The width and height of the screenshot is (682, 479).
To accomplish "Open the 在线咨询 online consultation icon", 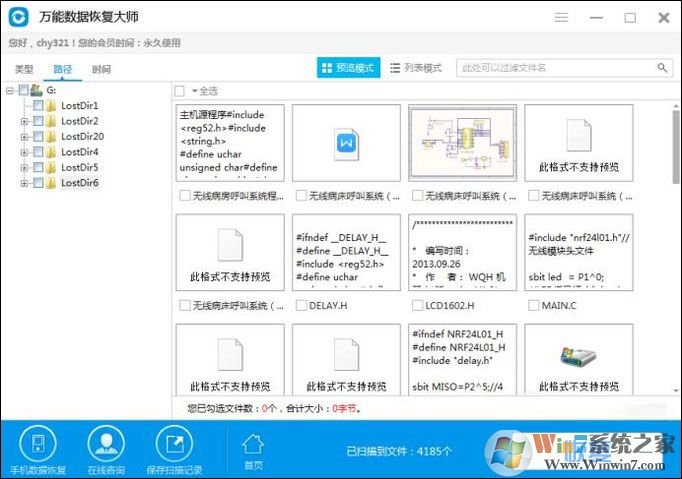I will click(106, 444).
